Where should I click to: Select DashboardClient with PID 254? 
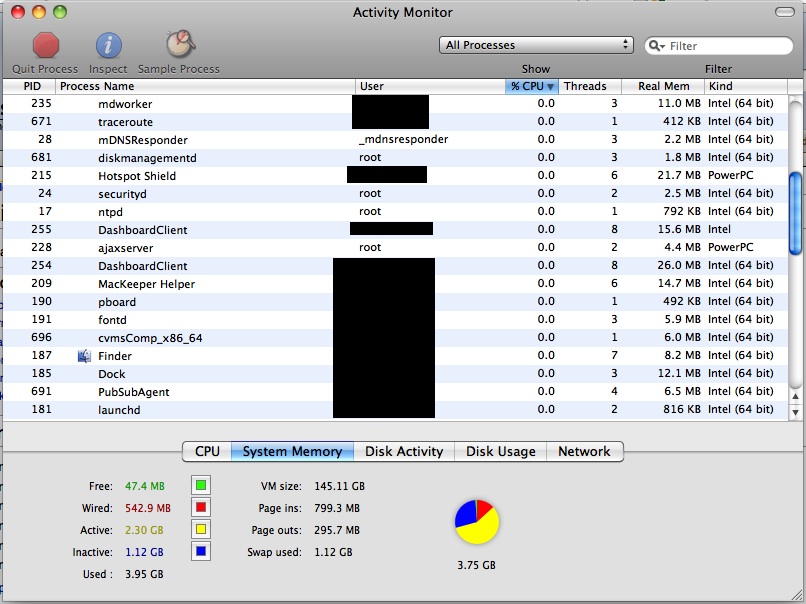point(395,266)
